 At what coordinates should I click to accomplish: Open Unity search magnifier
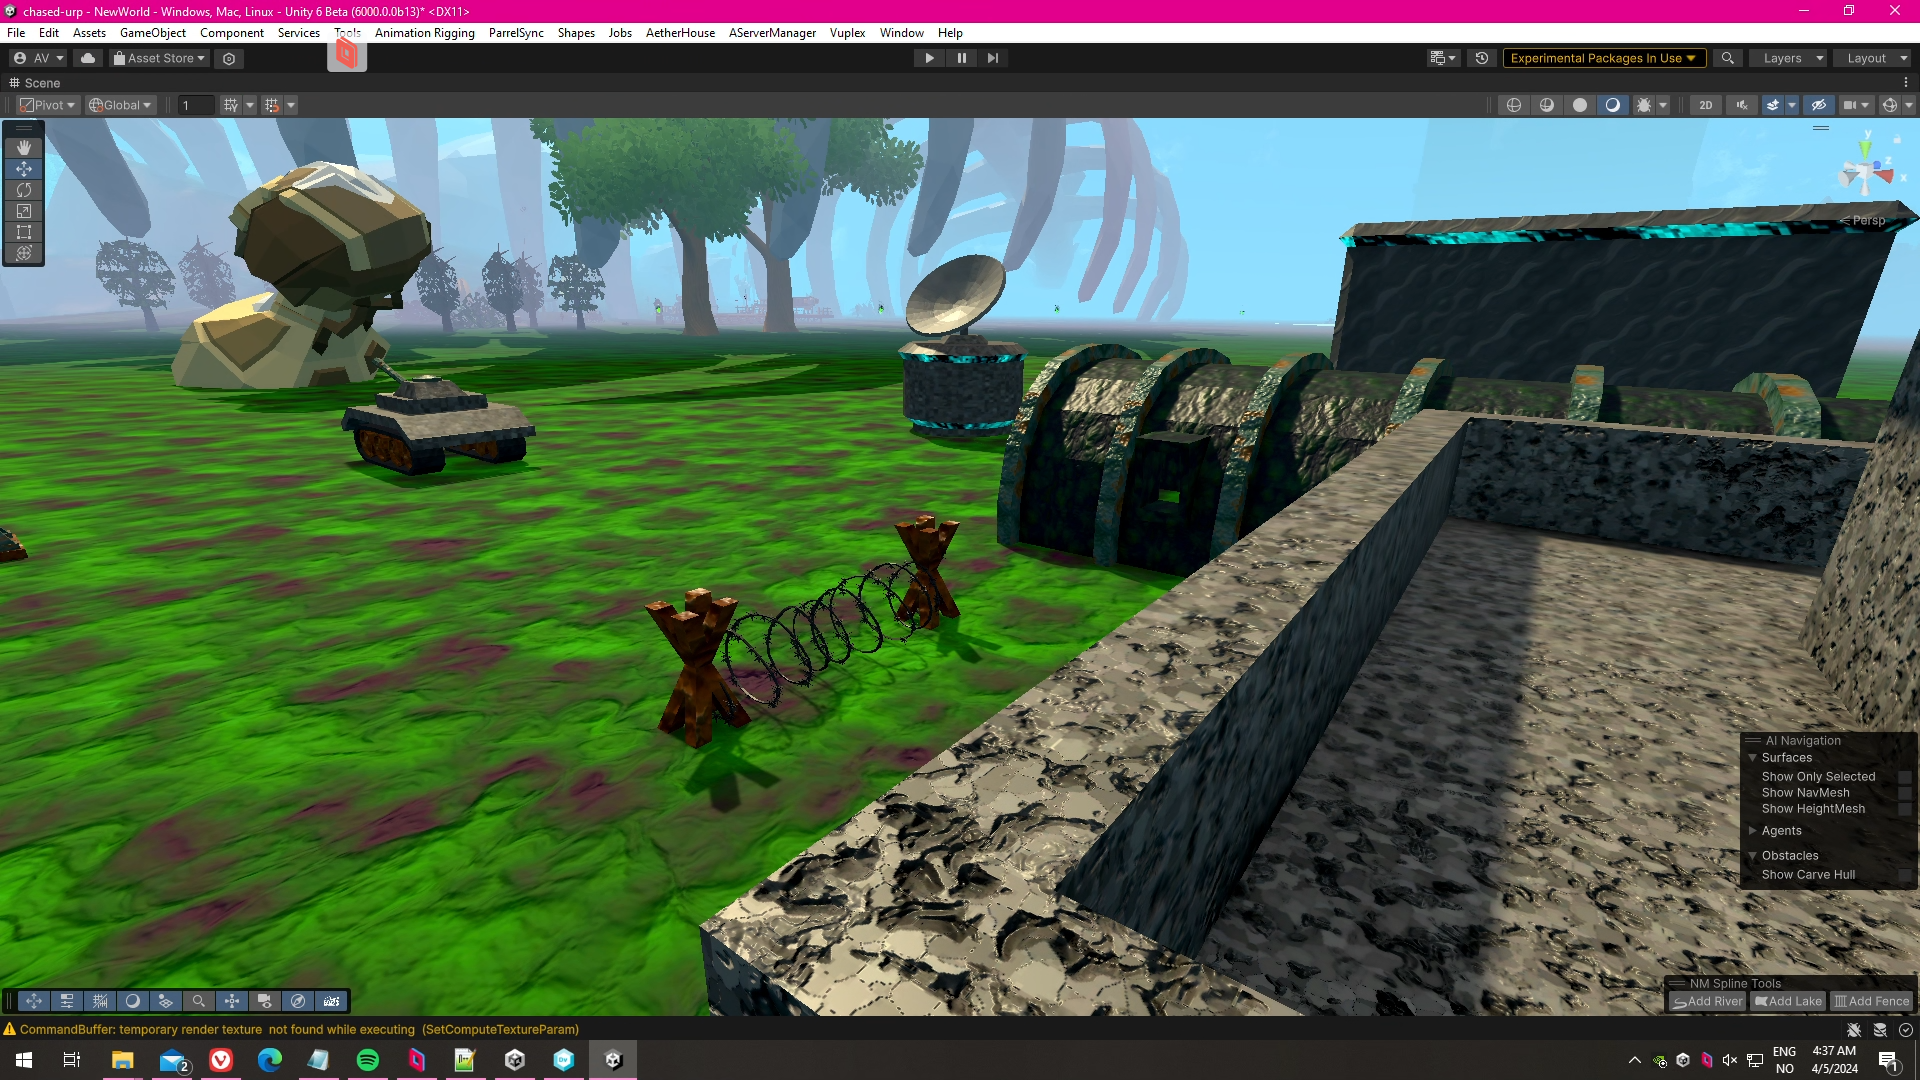(x=1727, y=58)
